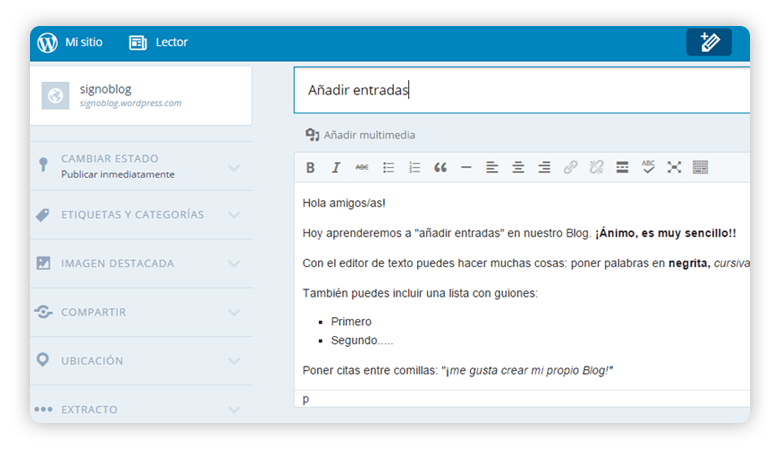Center align the text
This screenshot has width=780, height=450.
(518, 168)
